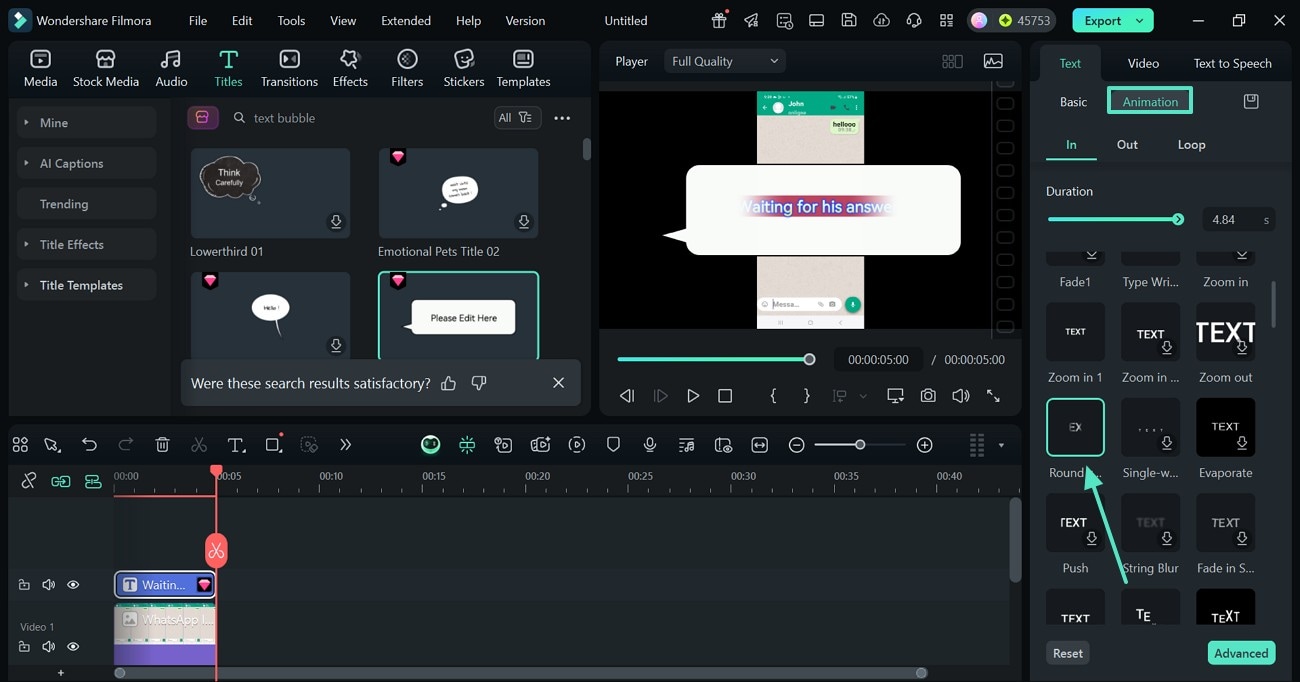The image size is (1300, 682).
Task: Click the timeline zoom slider
Action: [860, 445]
